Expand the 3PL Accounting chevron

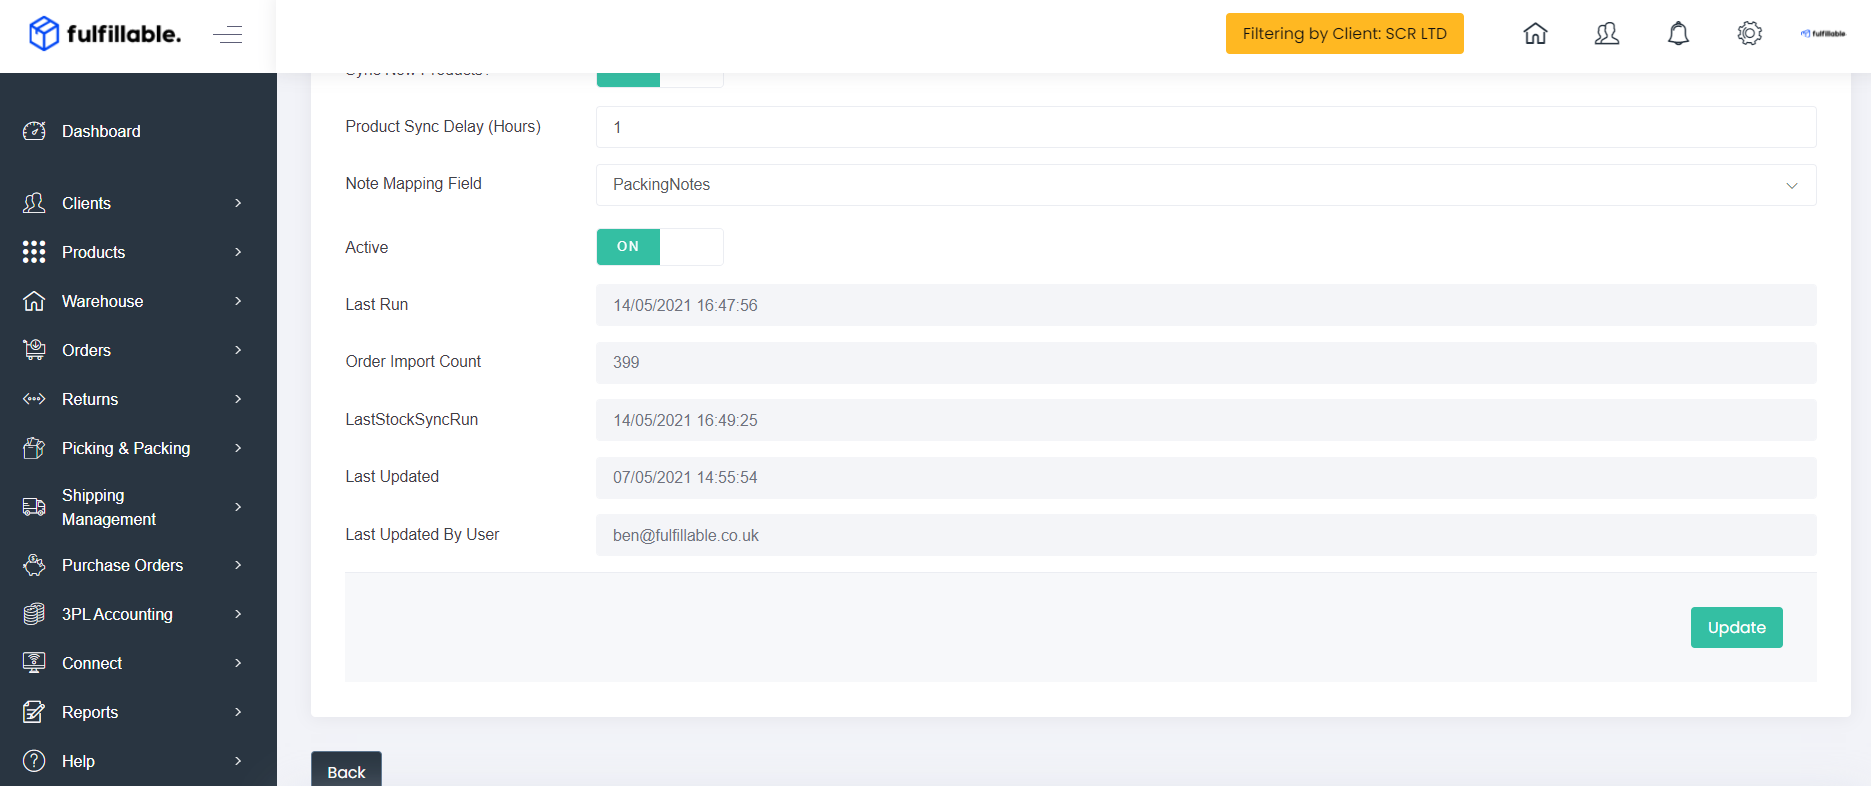pyautogui.click(x=238, y=614)
